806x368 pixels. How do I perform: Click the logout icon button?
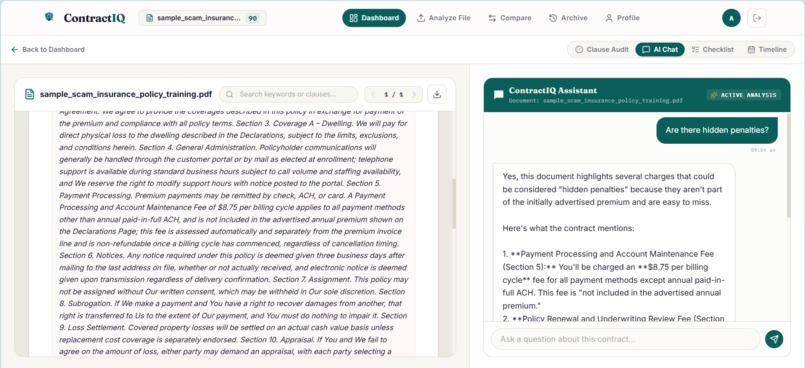(x=757, y=18)
